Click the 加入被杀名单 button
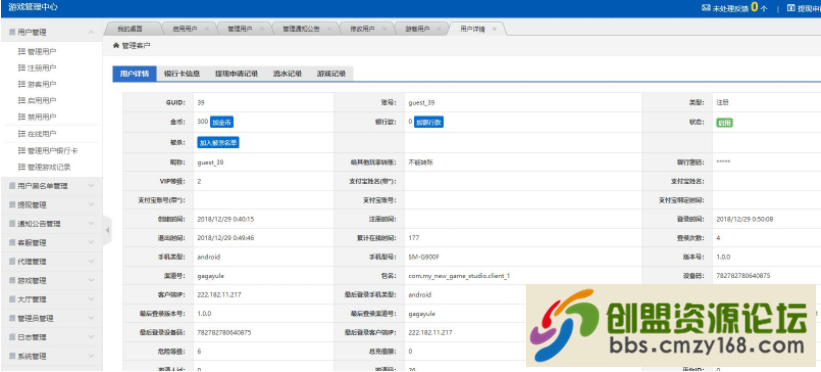The height and width of the screenshot is (372, 821). (x=218, y=143)
